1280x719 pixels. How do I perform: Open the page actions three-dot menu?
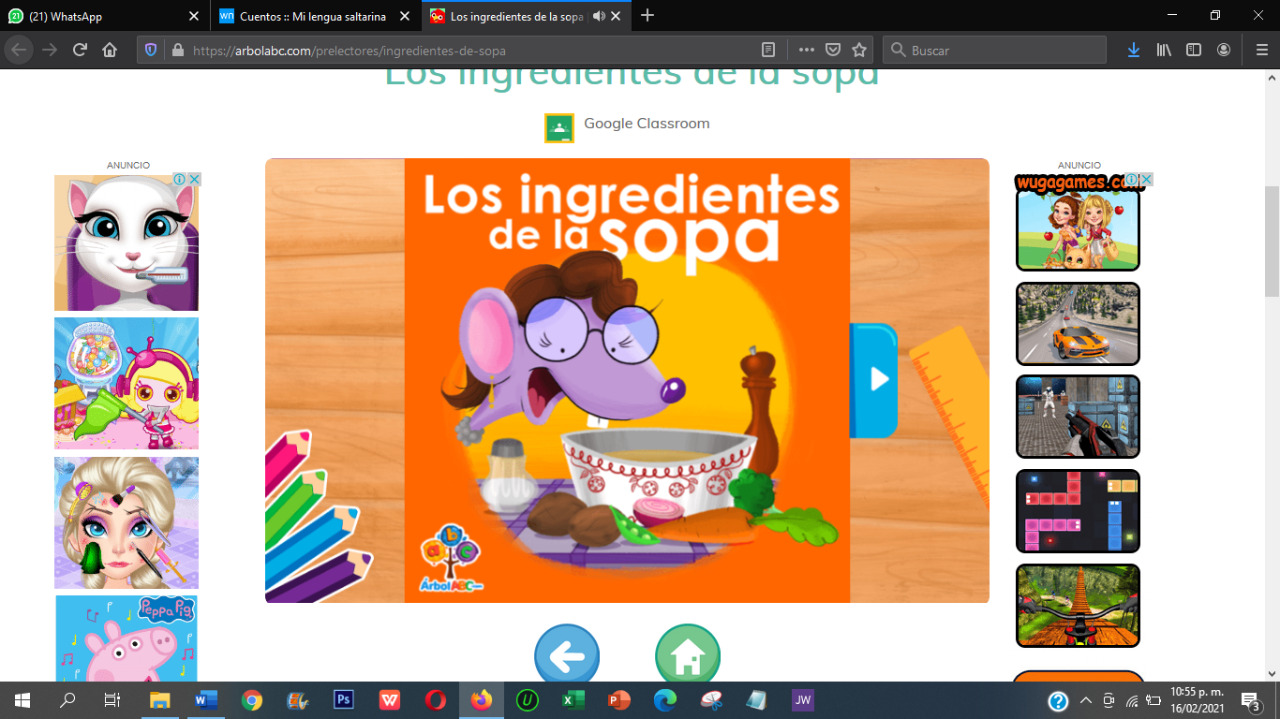point(806,50)
